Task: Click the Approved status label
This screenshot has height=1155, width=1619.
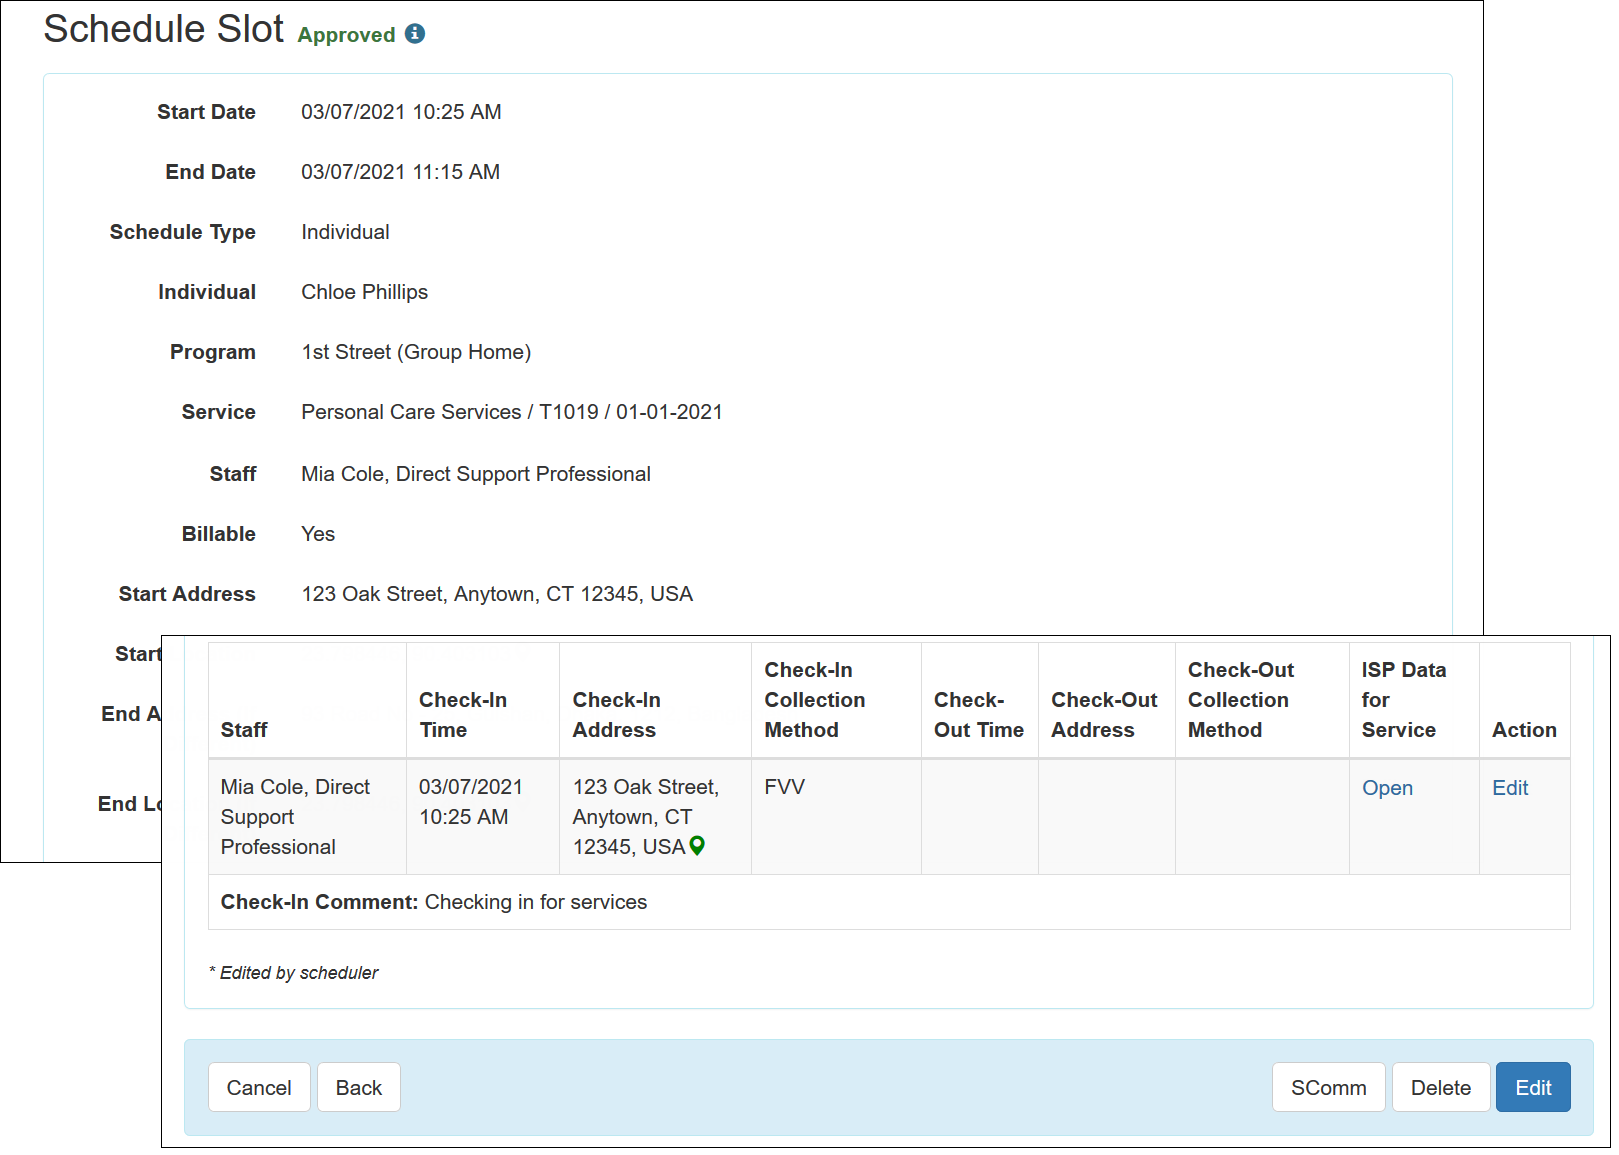Action: pyautogui.click(x=347, y=35)
